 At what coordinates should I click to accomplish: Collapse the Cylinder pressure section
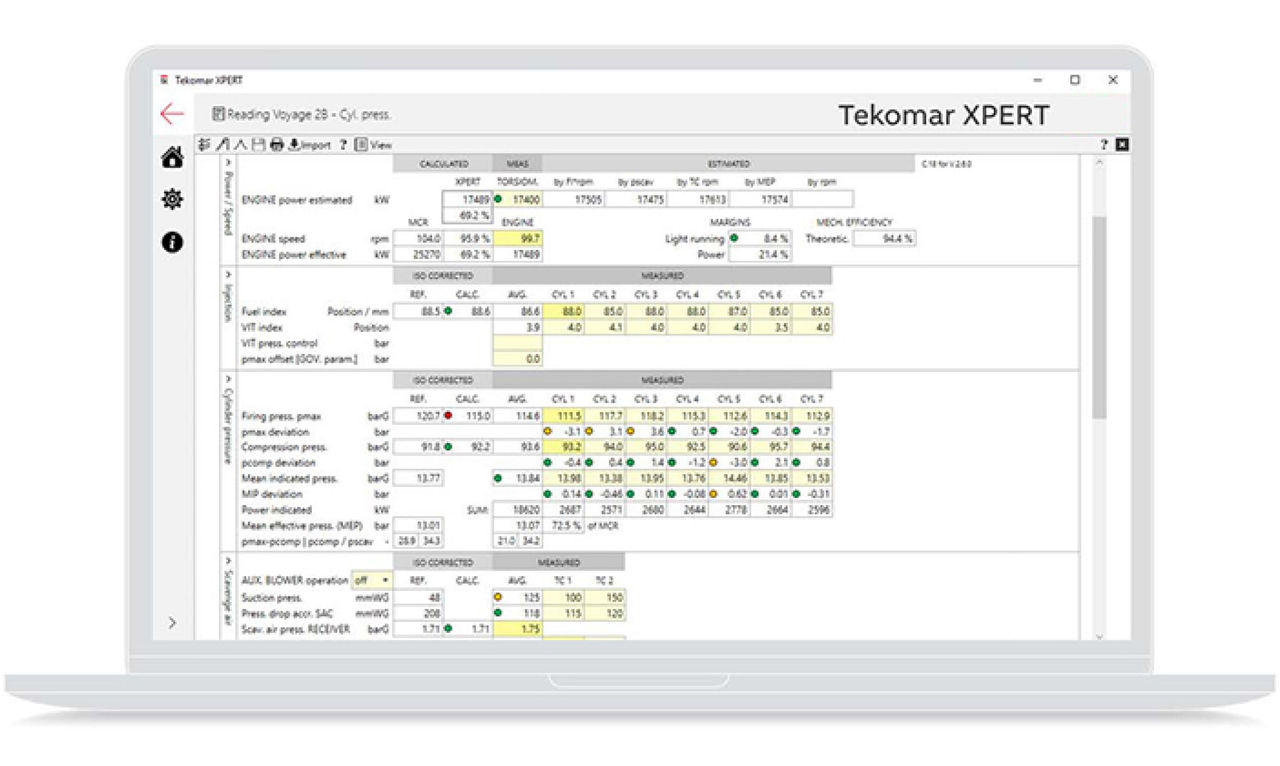tap(228, 378)
